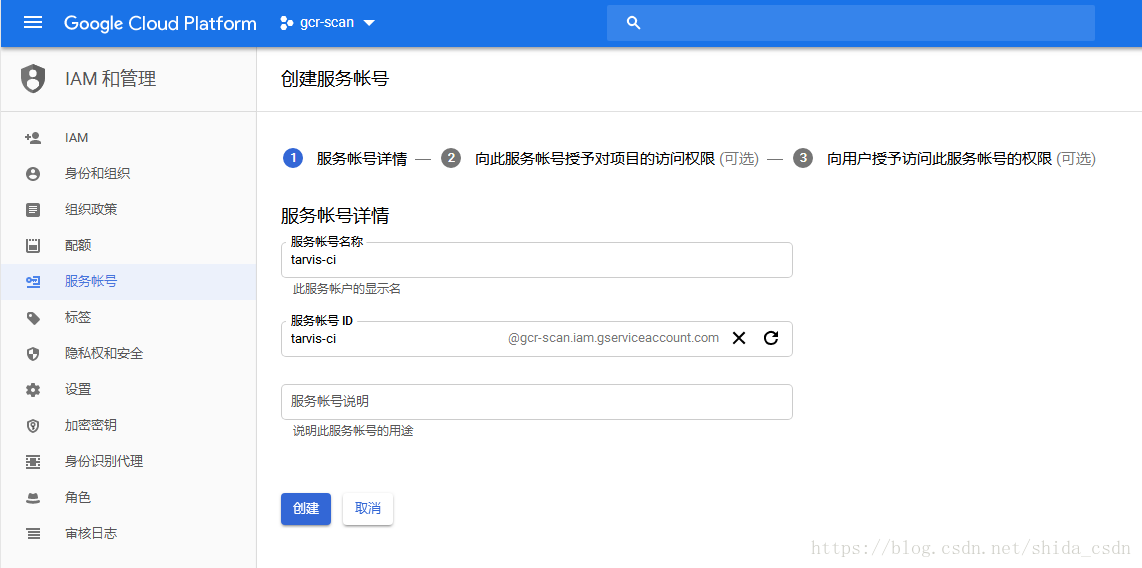
Task: Click the IAM 和管理 header title
Action: click(111, 79)
